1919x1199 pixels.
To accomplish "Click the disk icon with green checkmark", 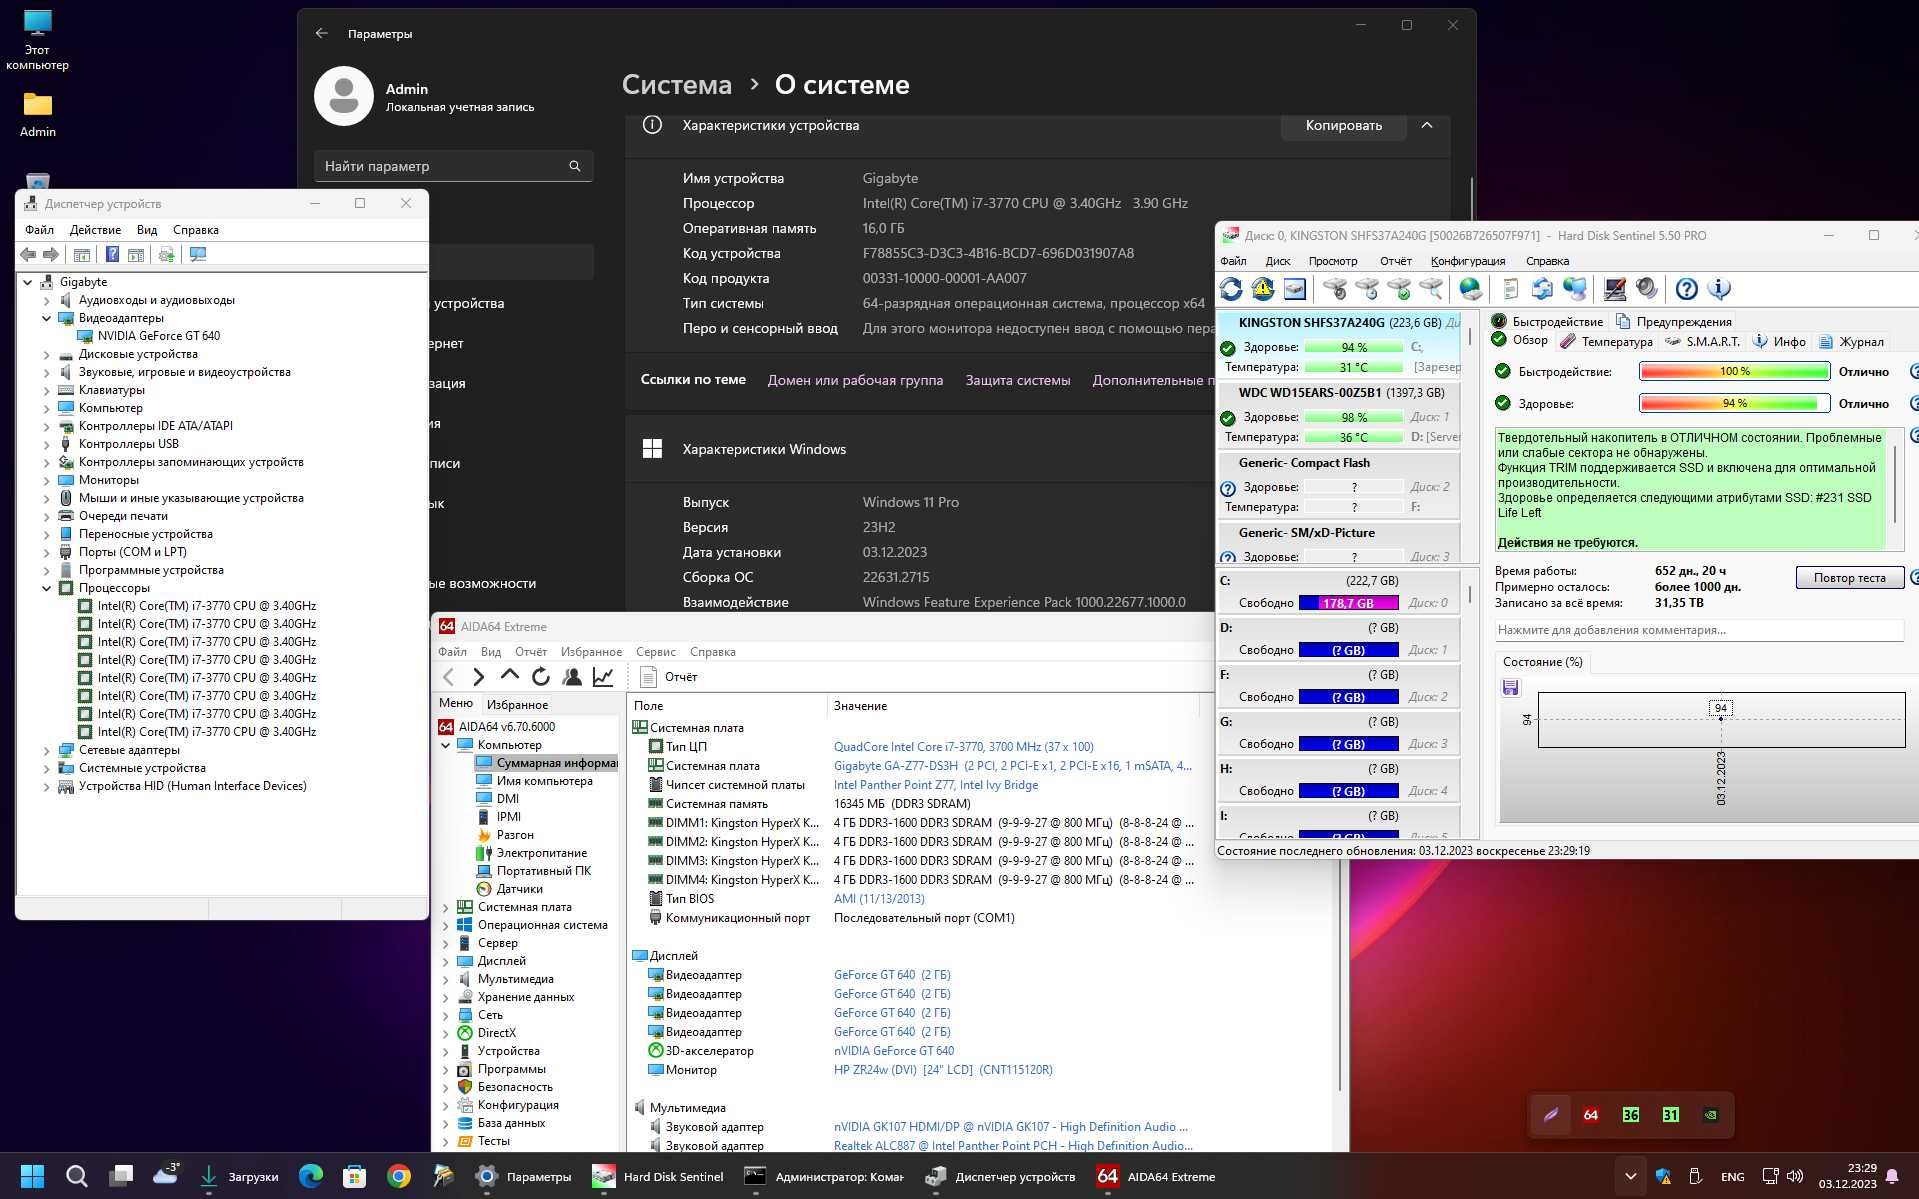I will [x=1399, y=289].
